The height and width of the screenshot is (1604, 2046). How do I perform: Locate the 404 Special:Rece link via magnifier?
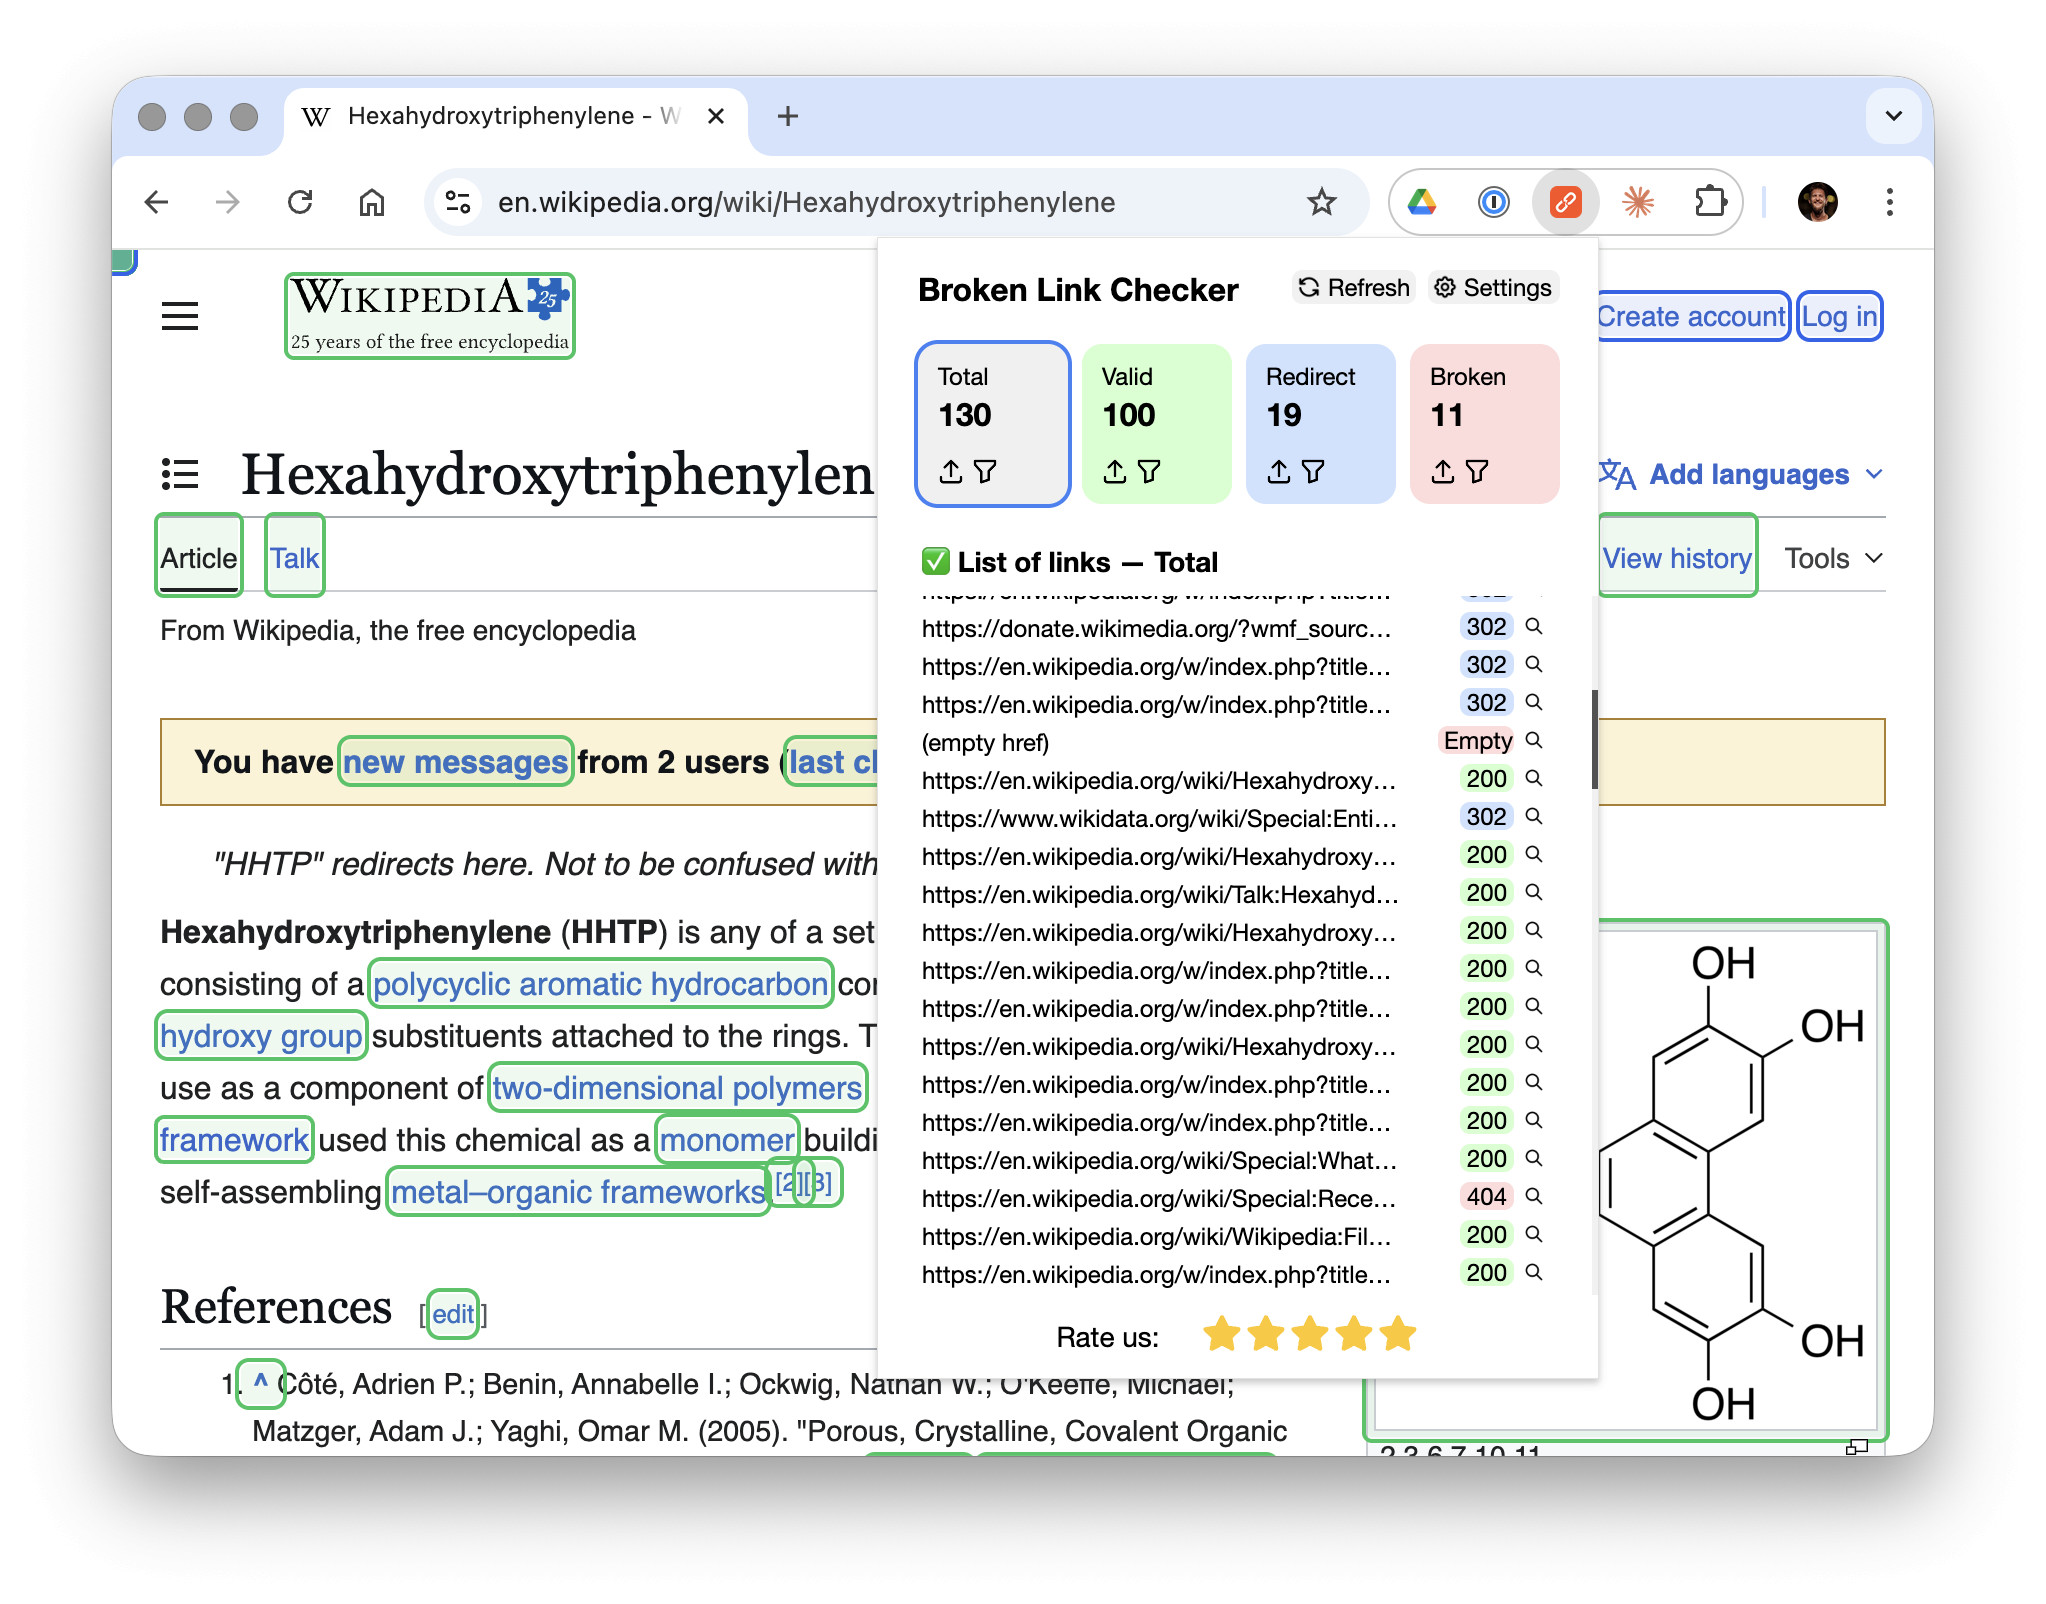point(1534,1197)
